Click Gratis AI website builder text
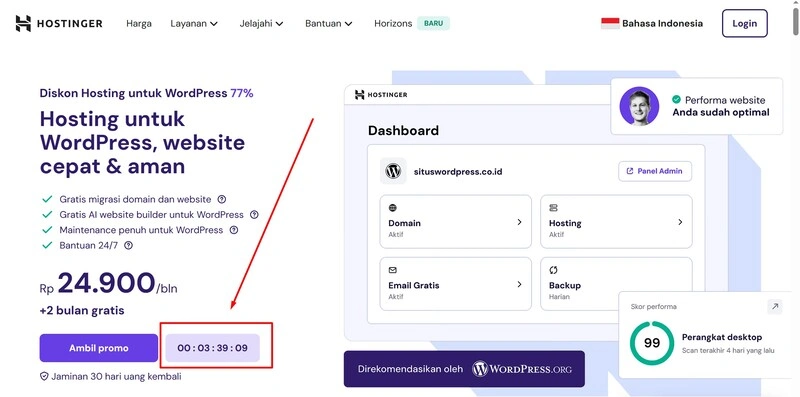 pos(152,215)
